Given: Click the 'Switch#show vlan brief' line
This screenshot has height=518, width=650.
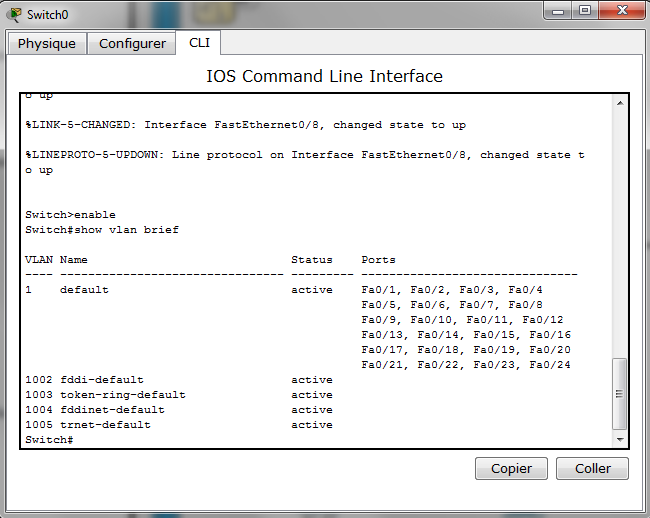Looking at the screenshot, I should point(102,230).
